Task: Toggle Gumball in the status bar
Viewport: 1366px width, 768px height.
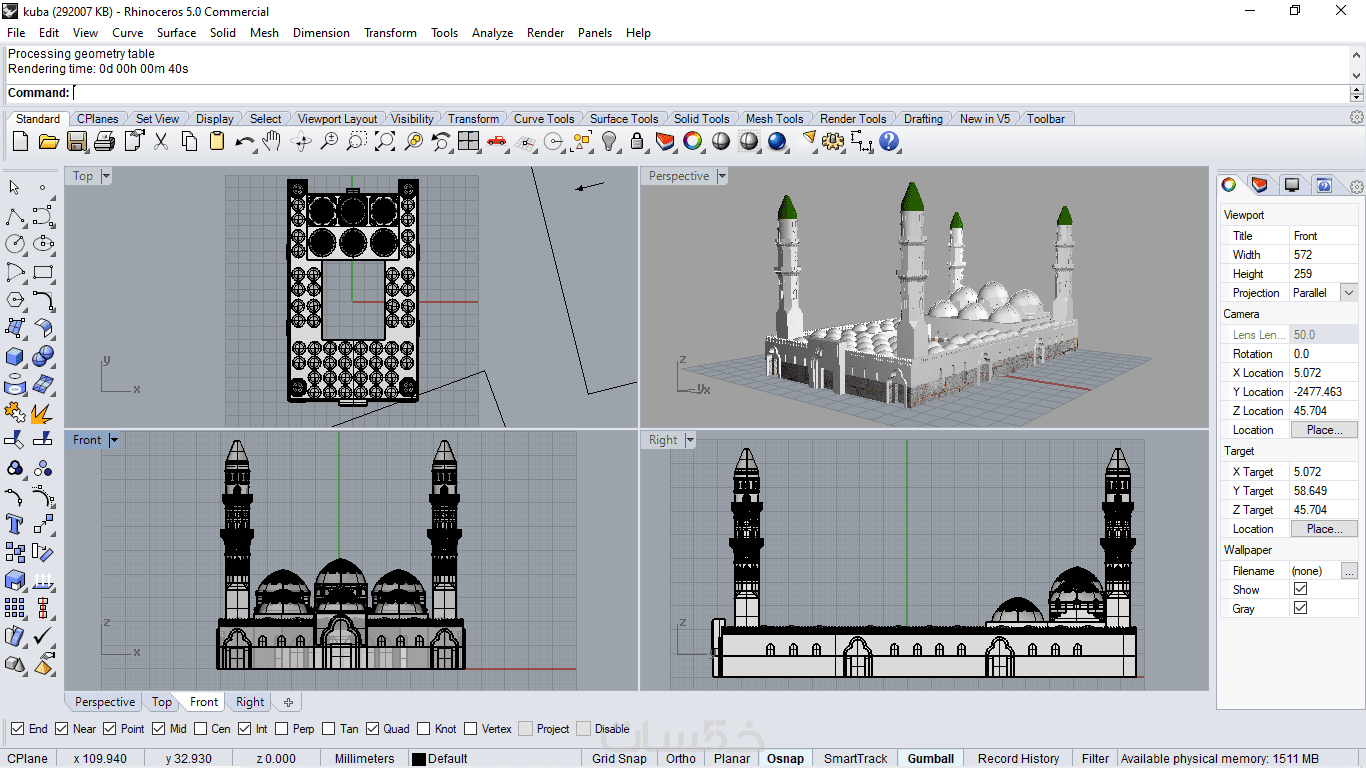Action: coord(930,758)
